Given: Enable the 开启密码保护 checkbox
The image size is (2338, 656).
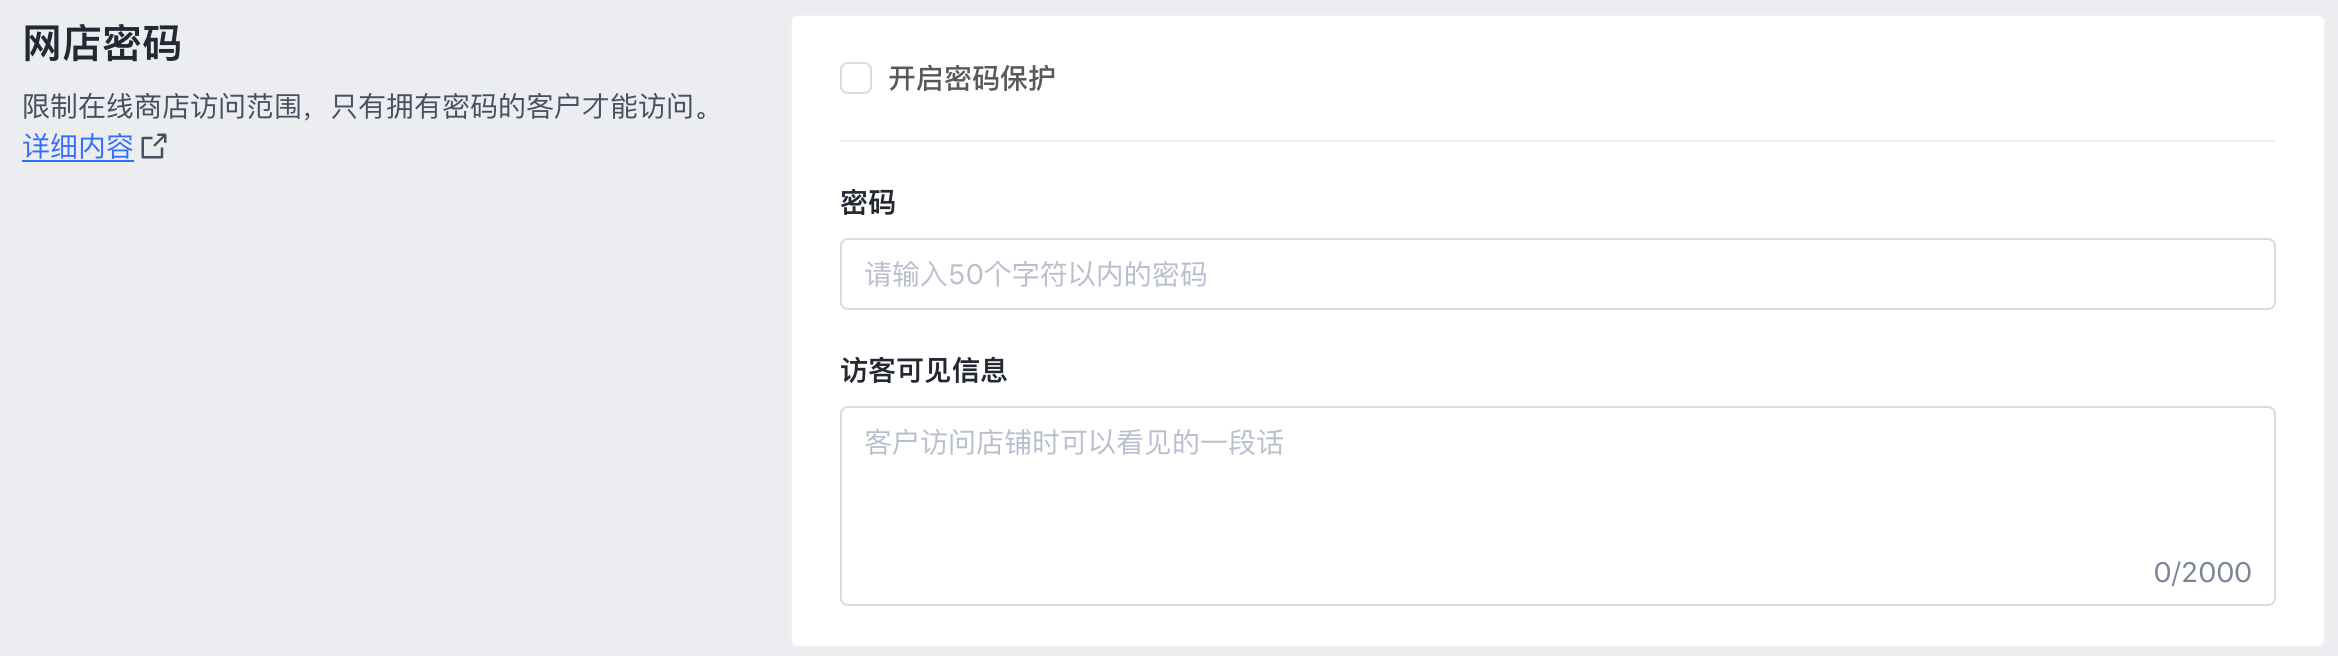Looking at the screenshot, I should [x=856, y=78].
